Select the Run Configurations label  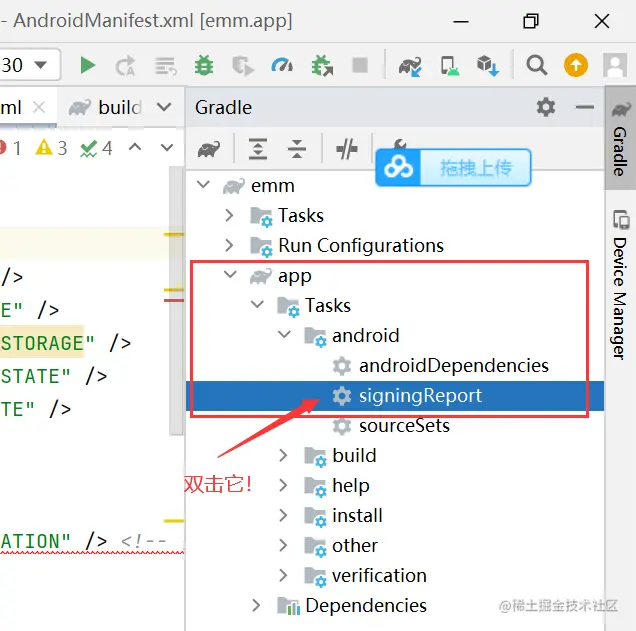[361, 246]
